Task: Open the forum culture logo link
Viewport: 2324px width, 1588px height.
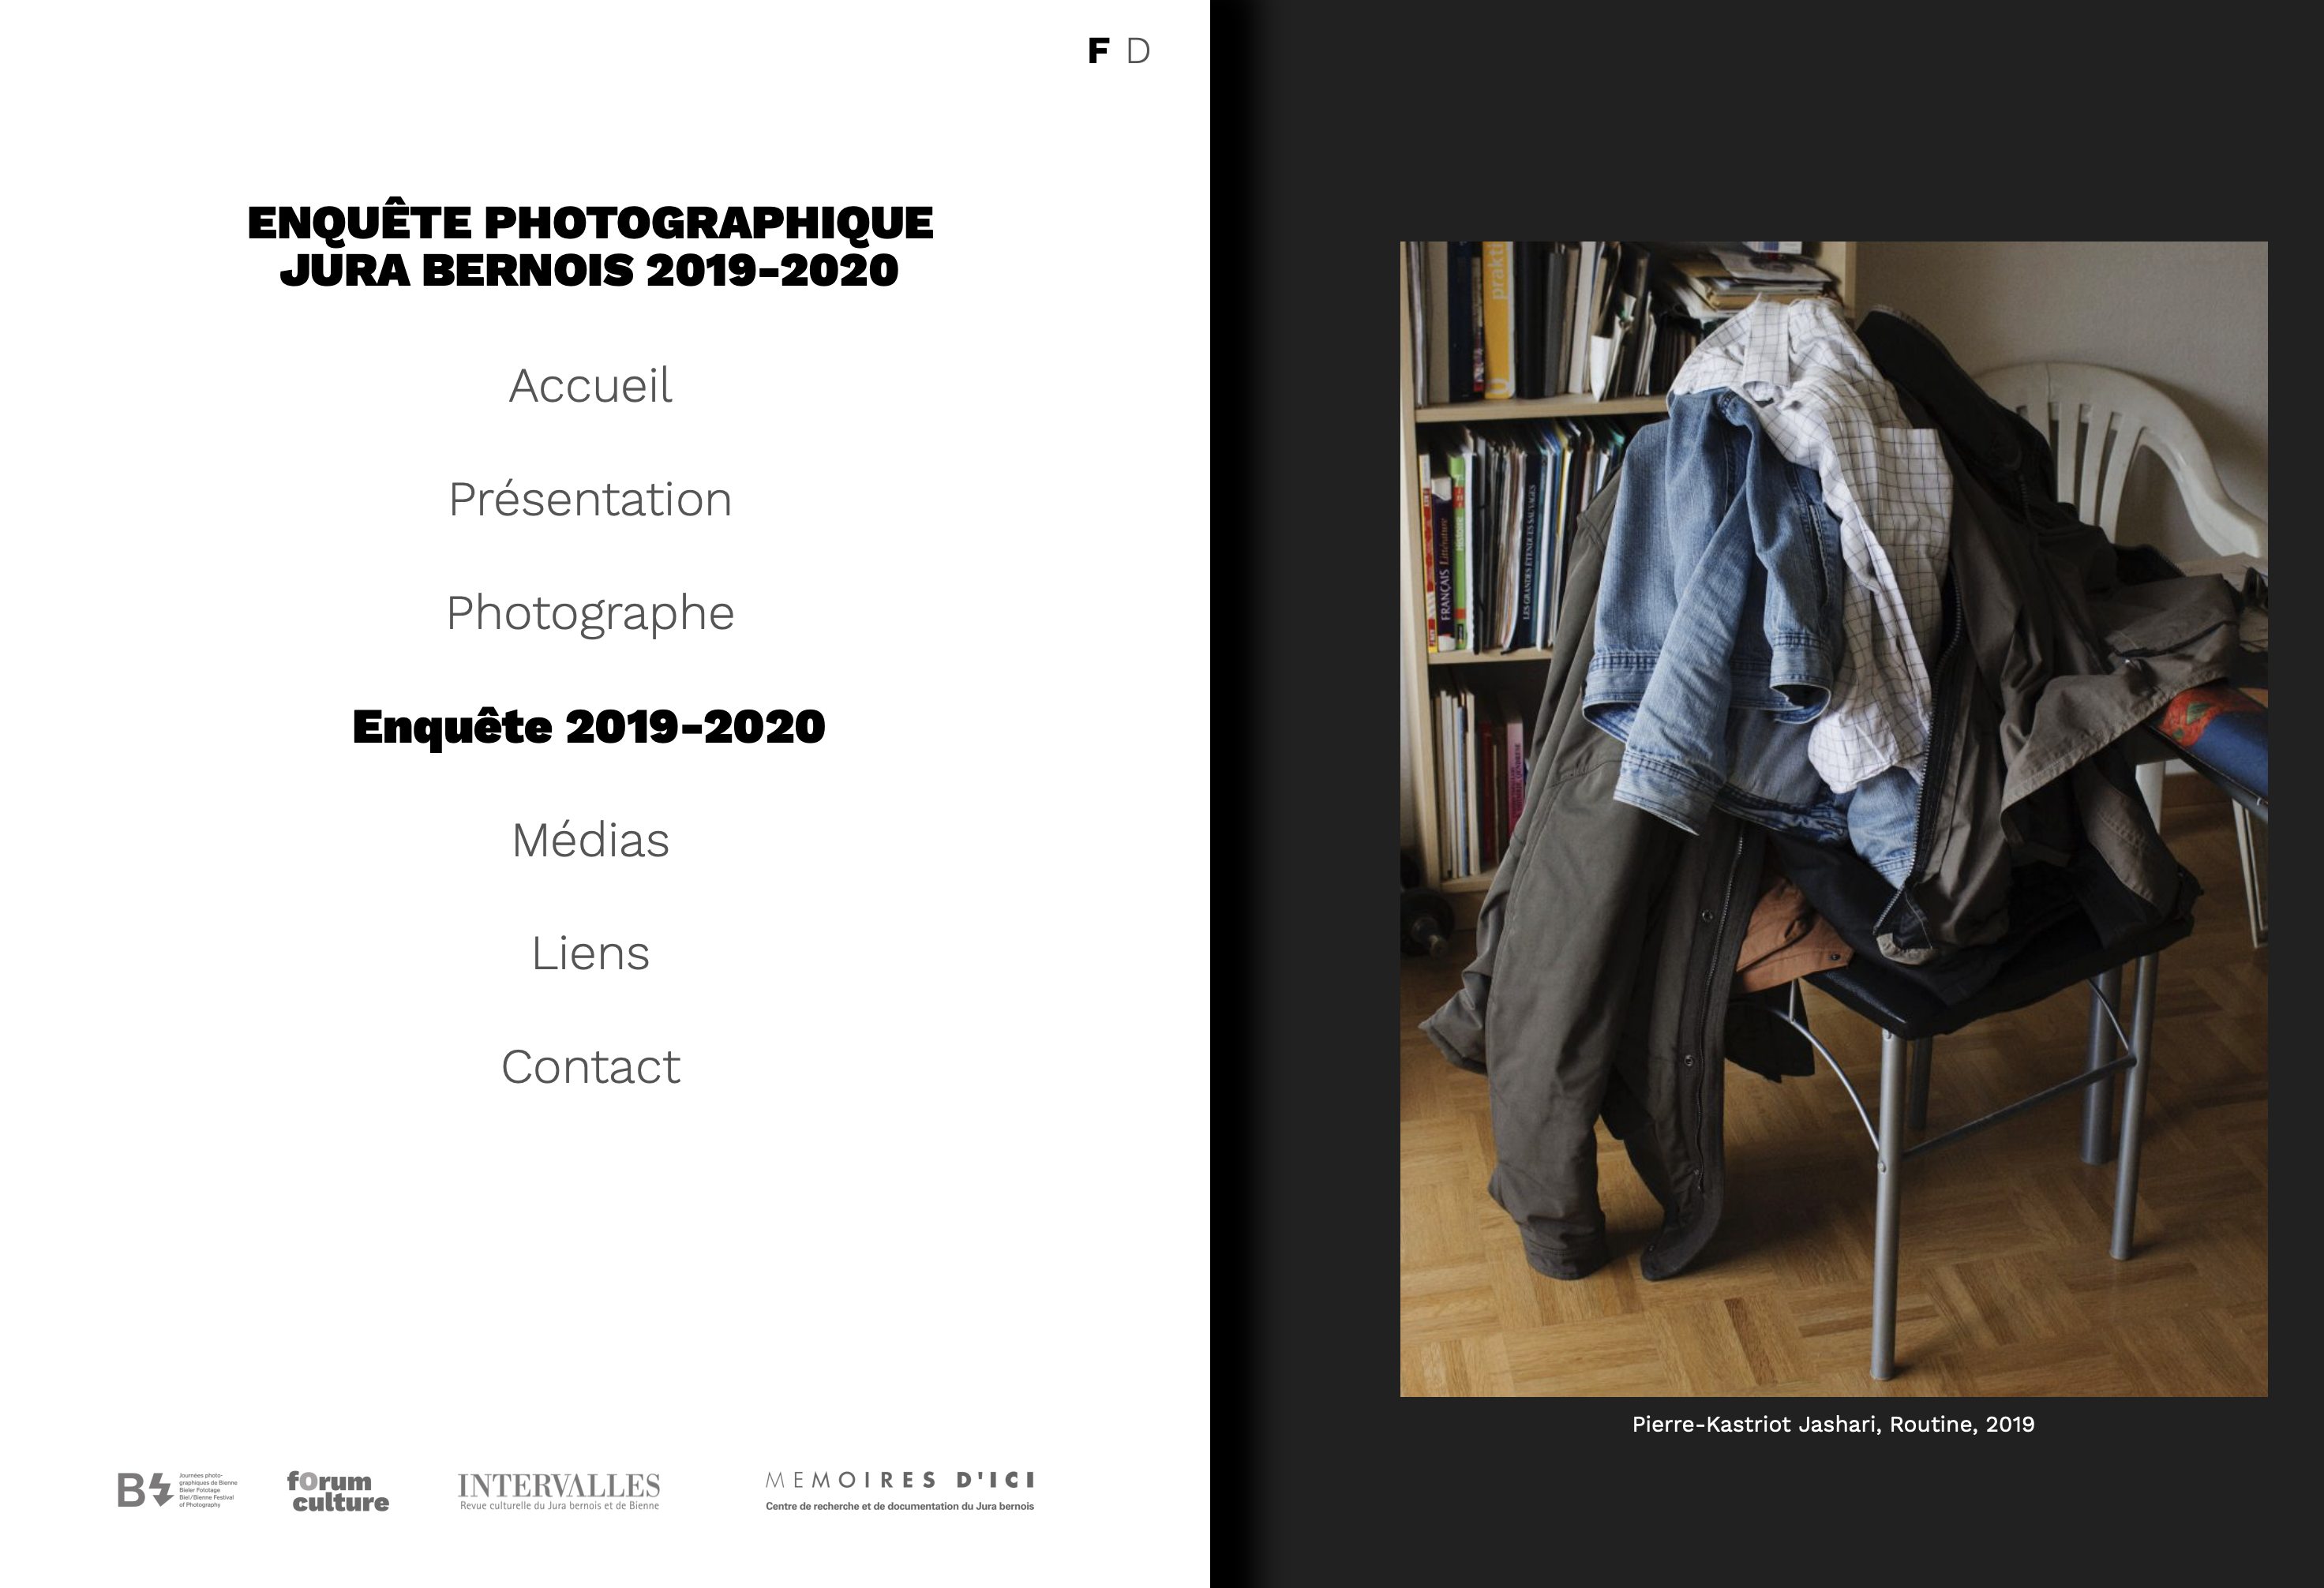Action: (338, 1491)
